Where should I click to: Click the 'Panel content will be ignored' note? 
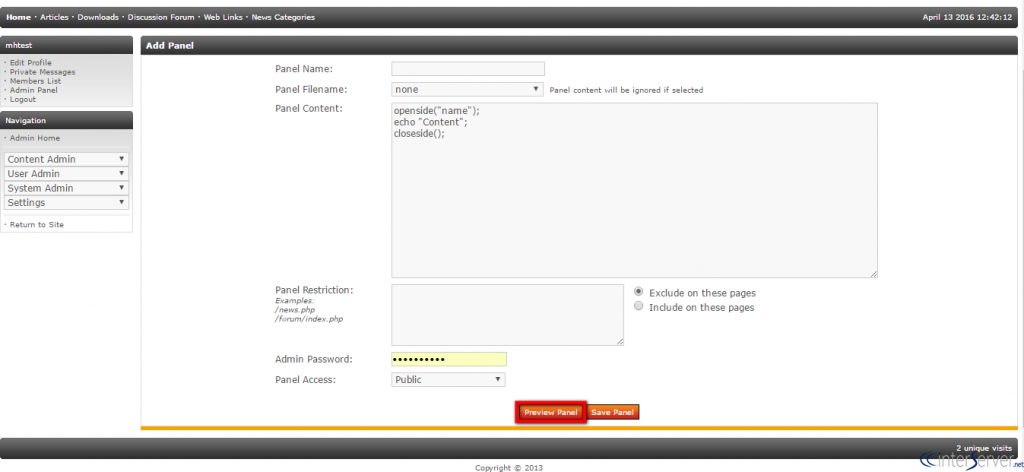(x=626, y=90)
